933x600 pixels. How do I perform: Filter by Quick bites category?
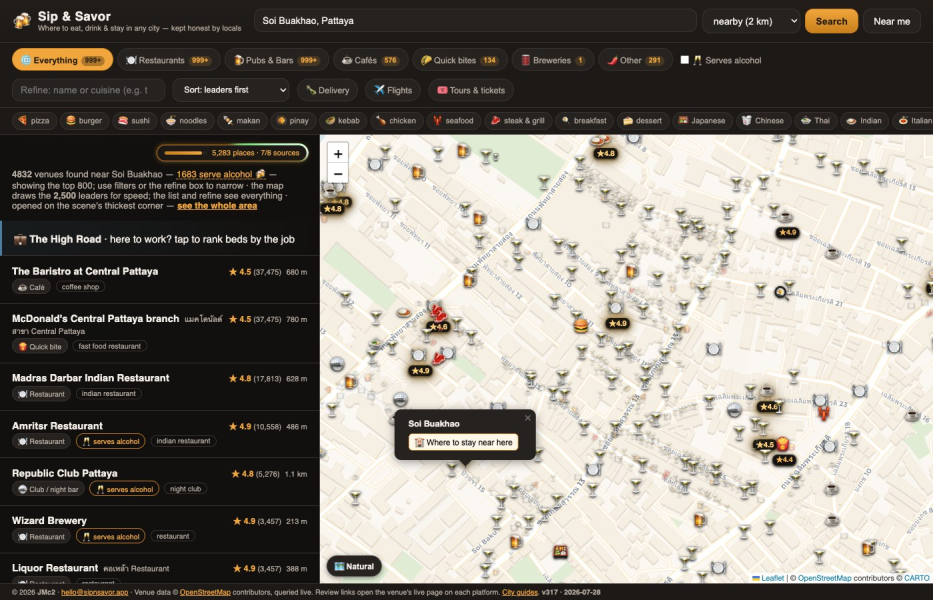pos(460,60)
